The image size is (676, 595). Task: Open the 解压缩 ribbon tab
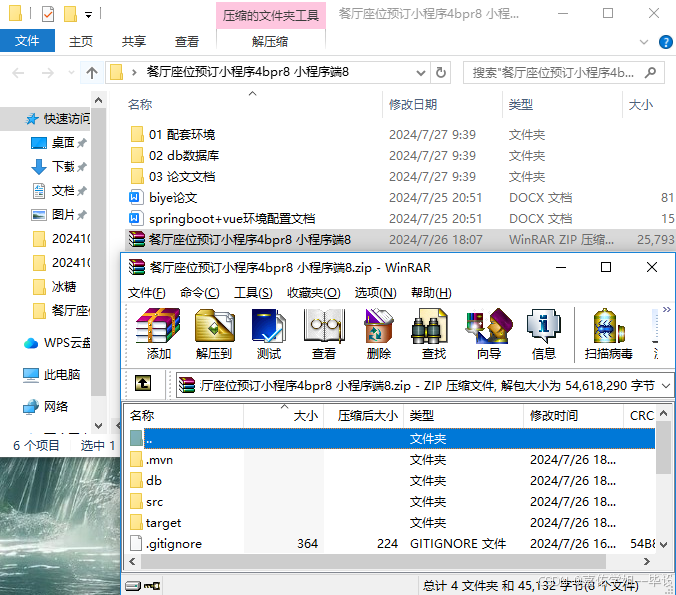[x=270, y=41]
